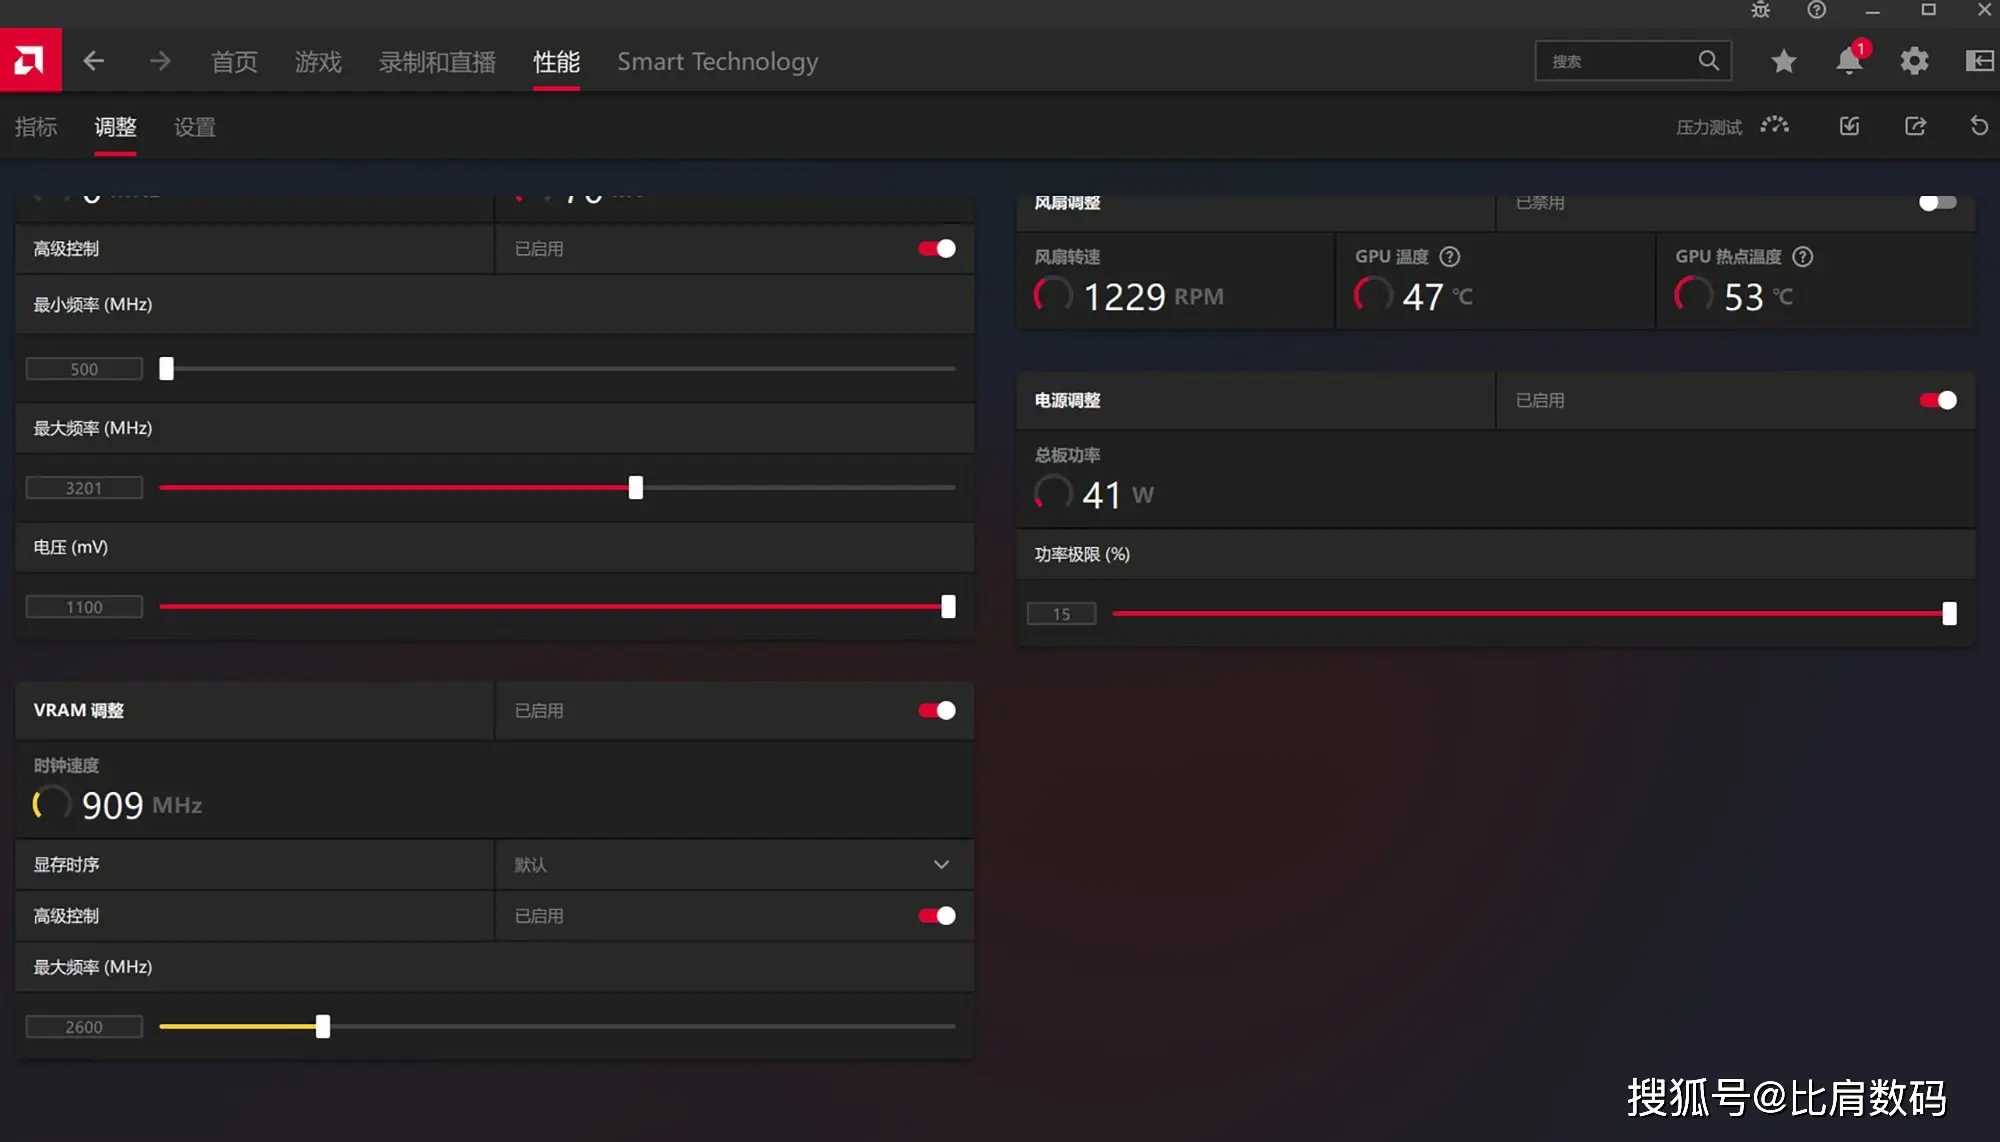Maximize the window
Viewport: 2000px width, 1142px height.
coord(1929,10)
